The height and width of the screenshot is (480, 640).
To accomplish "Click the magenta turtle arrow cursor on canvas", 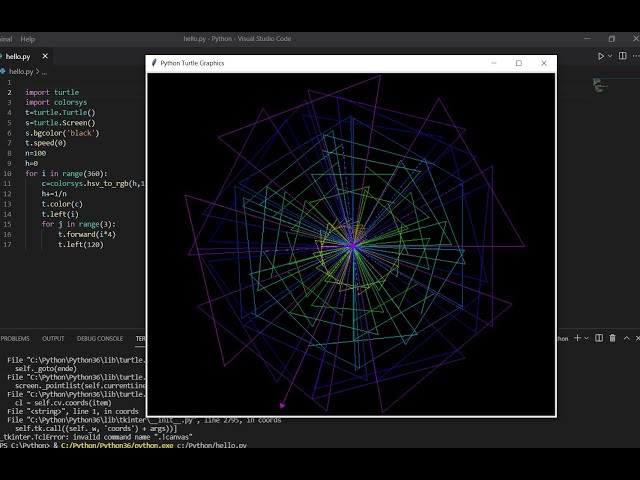I will (x=282, y=405).
